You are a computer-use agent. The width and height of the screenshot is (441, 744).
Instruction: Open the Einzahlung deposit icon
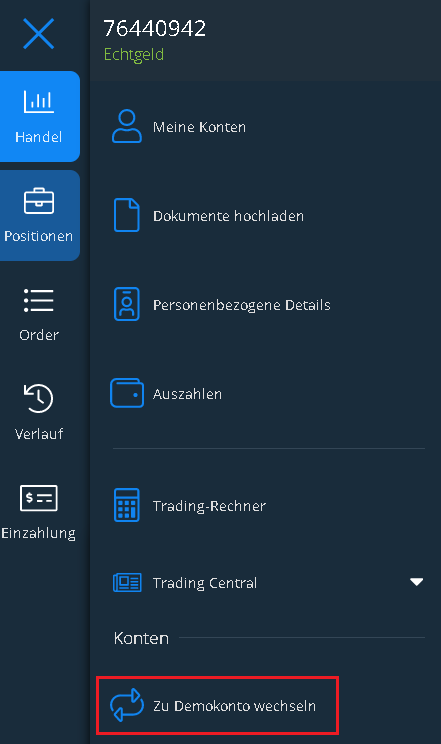point(38,498)
